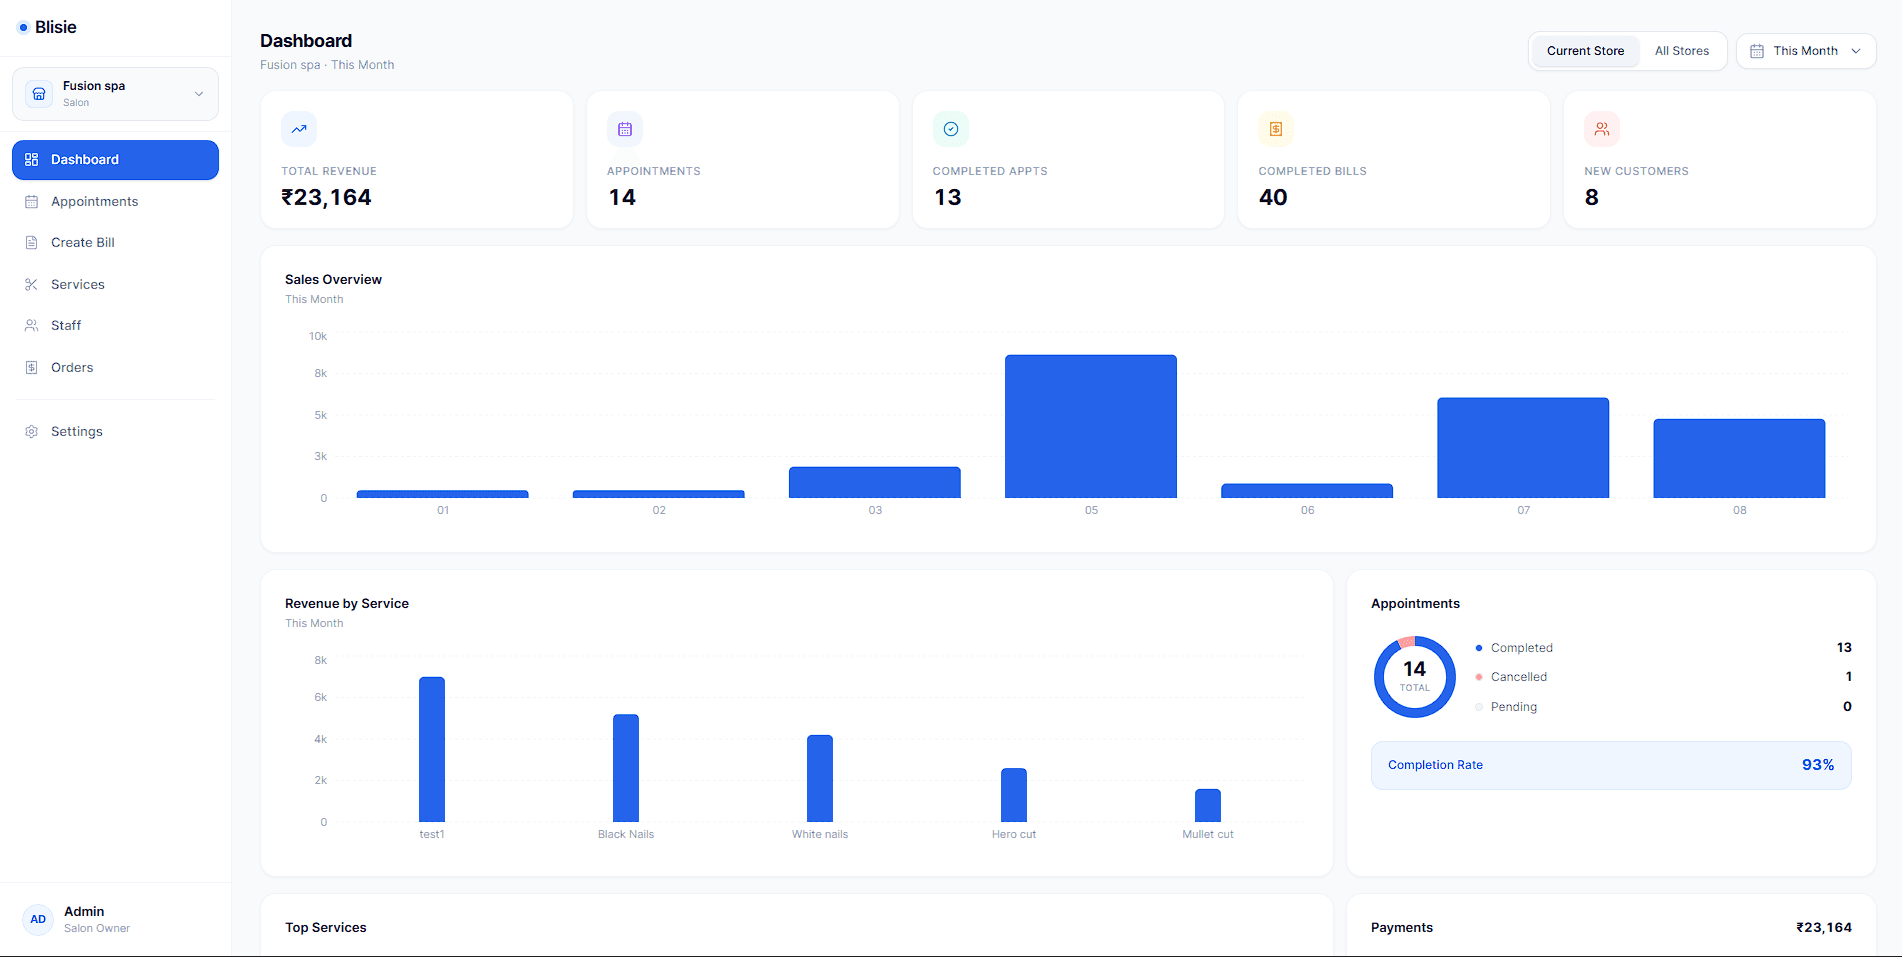Click the Blisie logo link
Screen dimensions: 1902x957
(x=48, y=27)
